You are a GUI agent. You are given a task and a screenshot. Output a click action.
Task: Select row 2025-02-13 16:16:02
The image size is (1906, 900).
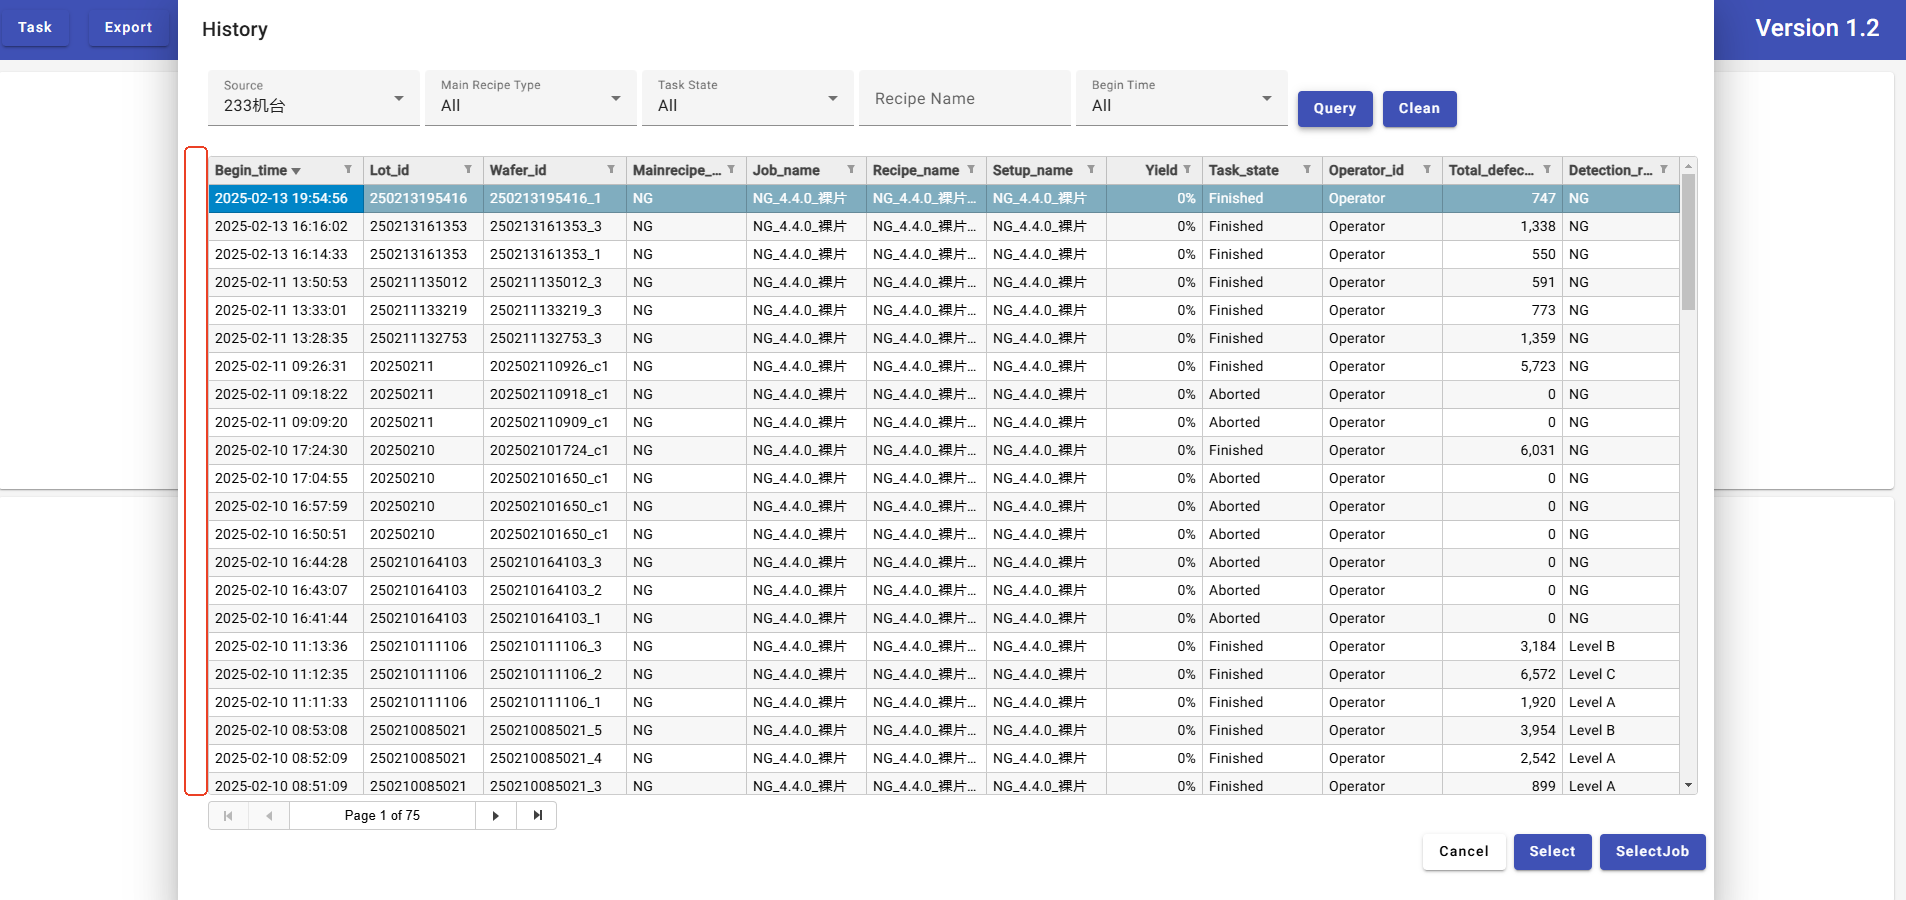pyautogui.click(x=944, y=226)
